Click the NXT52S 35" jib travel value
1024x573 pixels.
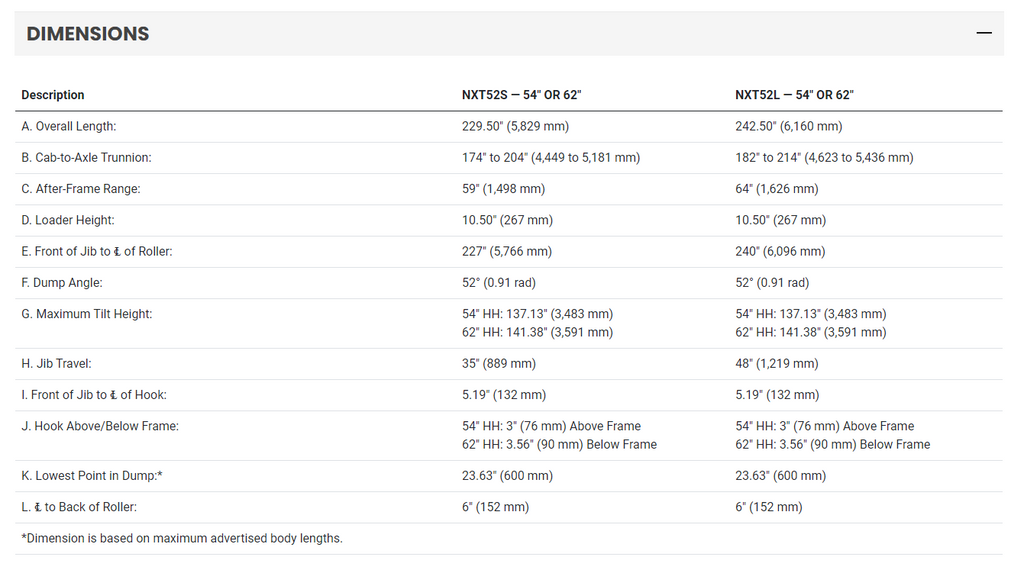coord(499,364)
